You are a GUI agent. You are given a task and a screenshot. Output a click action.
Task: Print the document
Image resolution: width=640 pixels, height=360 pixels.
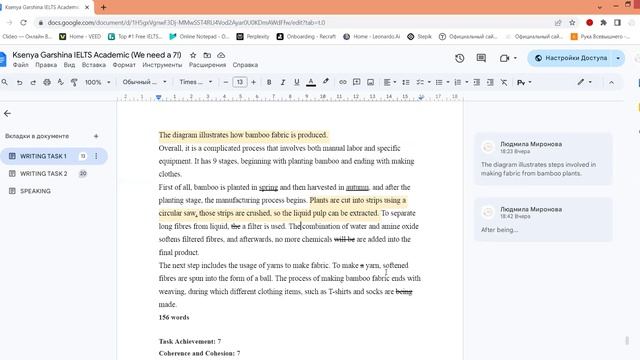point(47,82)
